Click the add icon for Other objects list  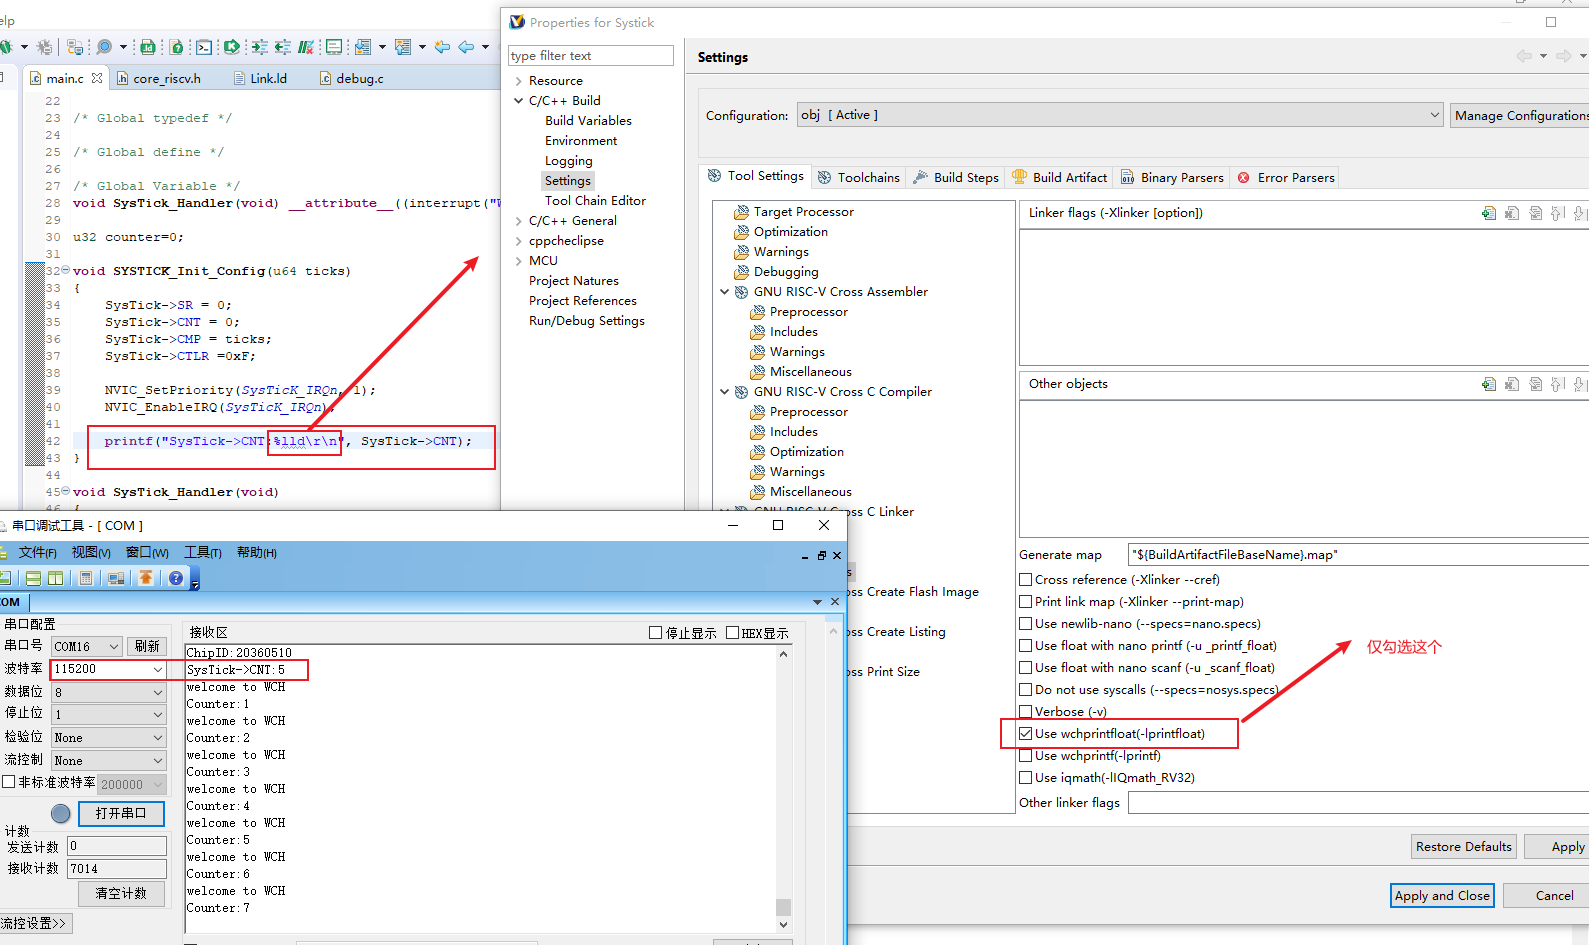(x=1489, y=384)
